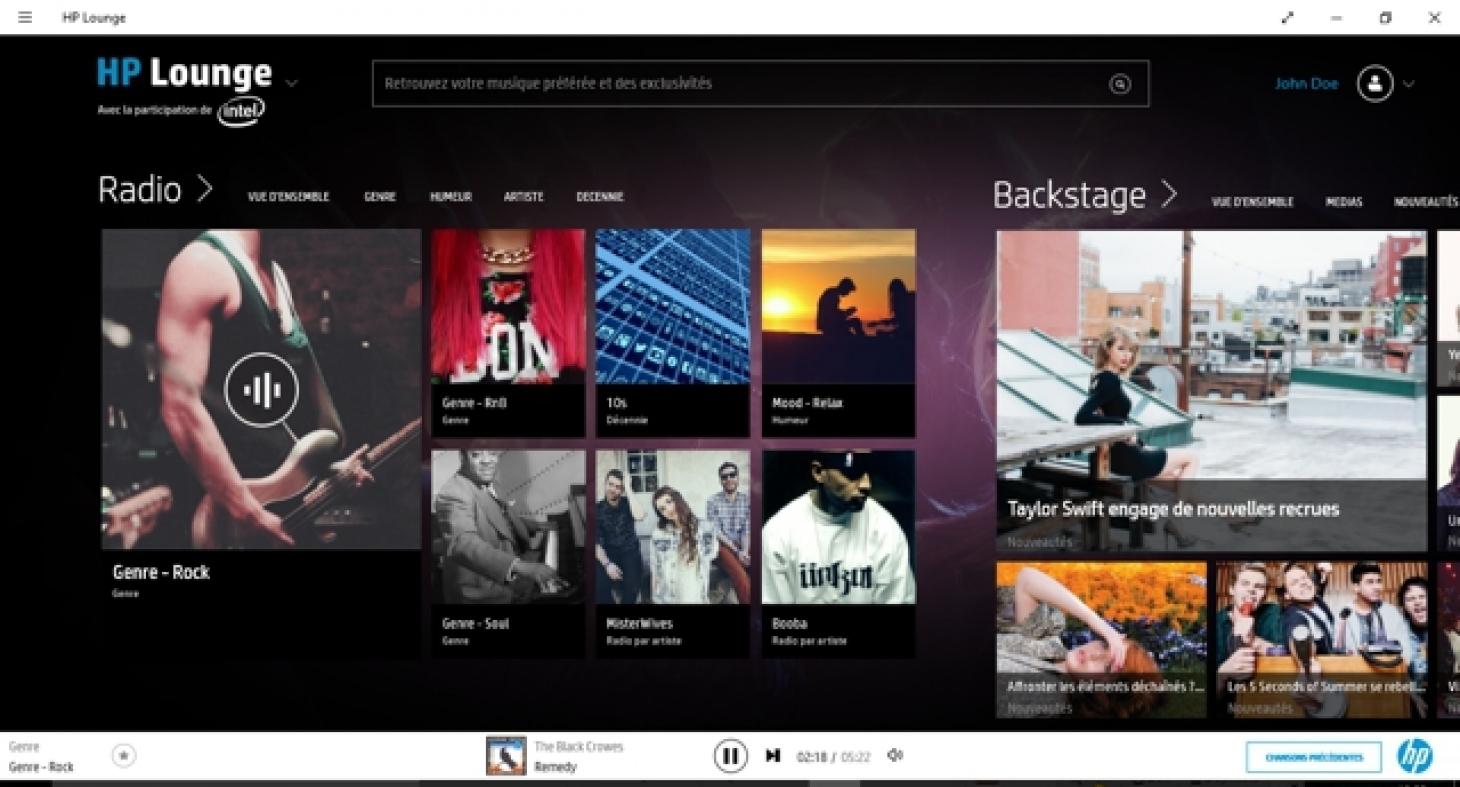Open Affronter les éléments déchaînés article
1460x787 pixels.
coord(1101,639)
